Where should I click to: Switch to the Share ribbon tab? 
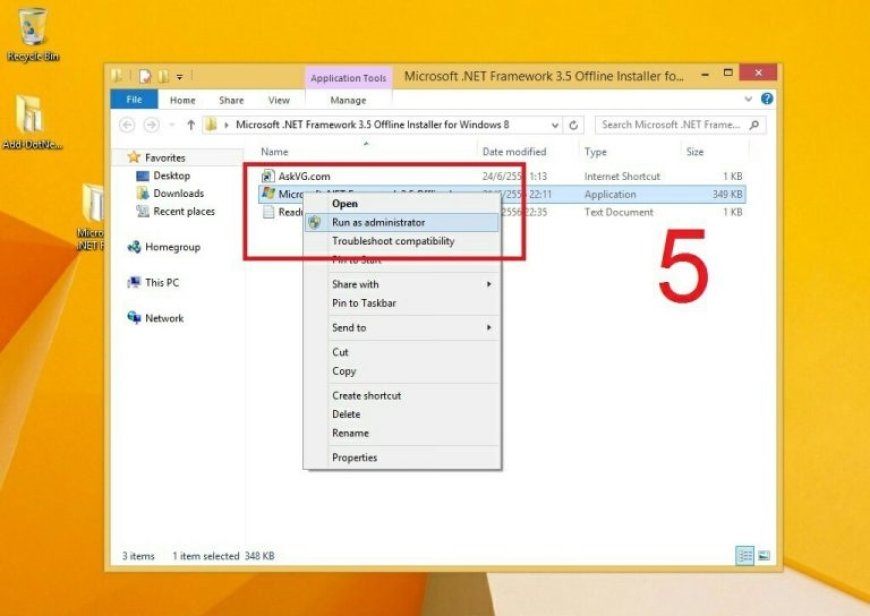[x=231, y=100]
